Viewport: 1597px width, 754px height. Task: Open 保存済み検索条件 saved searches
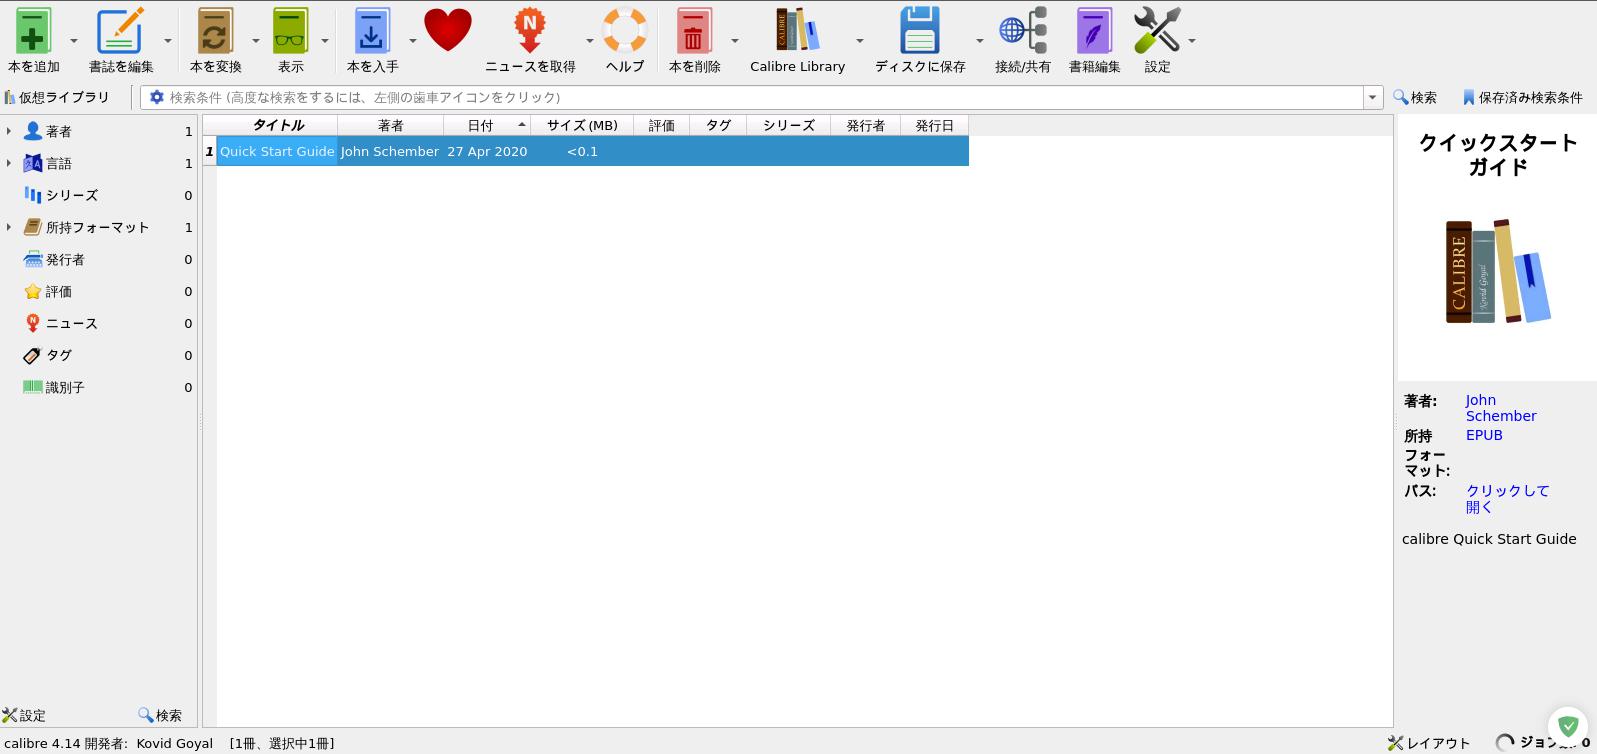click(1522, 97)
